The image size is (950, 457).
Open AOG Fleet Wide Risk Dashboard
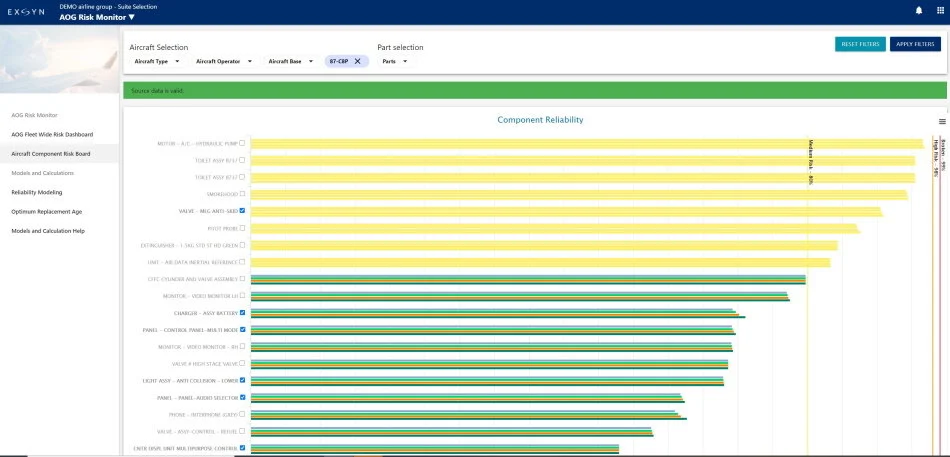tap(52, 135)
